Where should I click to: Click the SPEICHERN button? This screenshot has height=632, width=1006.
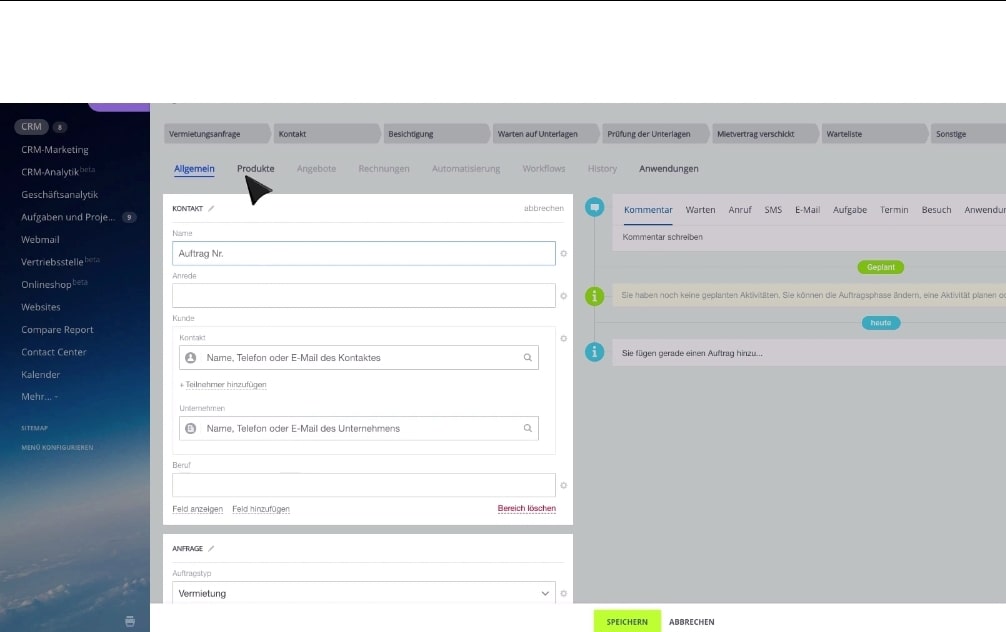tap(626, 620)
